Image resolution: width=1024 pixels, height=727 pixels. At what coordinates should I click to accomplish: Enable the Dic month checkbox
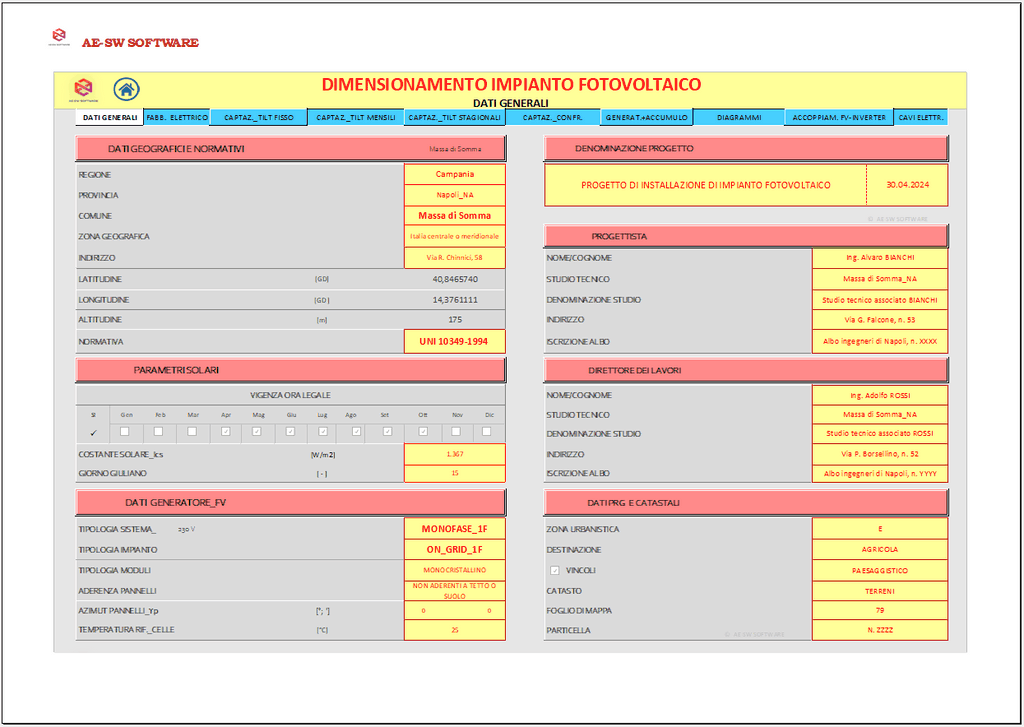point(487,431)
